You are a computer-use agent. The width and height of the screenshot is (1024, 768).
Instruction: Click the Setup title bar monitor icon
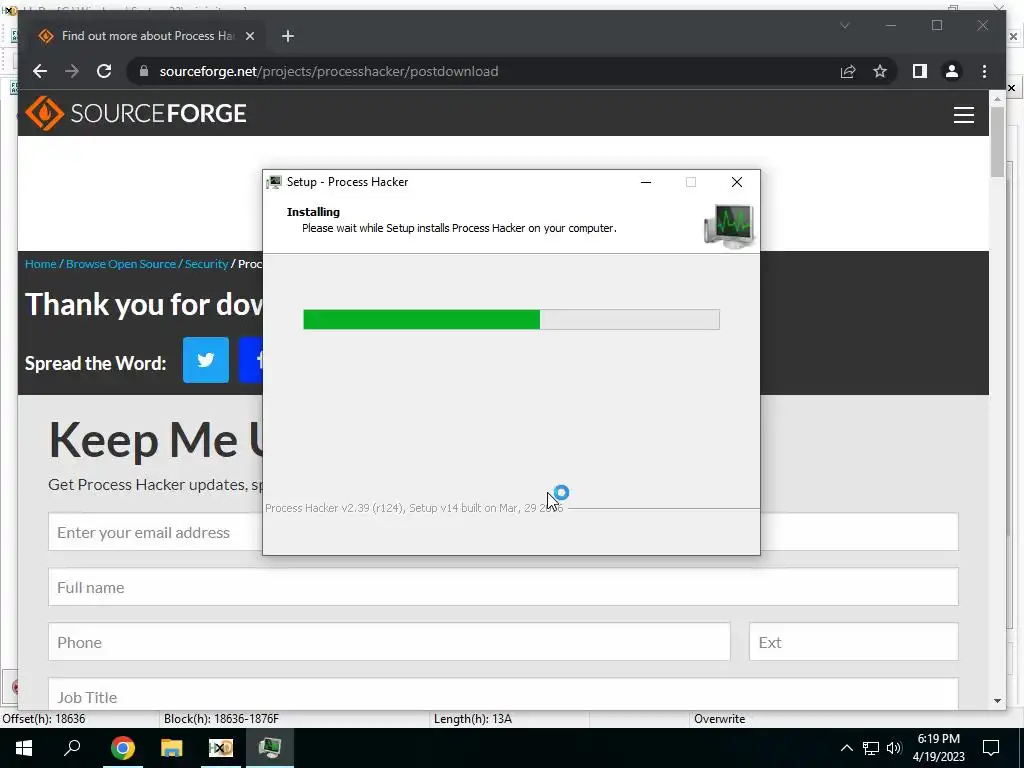274,182
